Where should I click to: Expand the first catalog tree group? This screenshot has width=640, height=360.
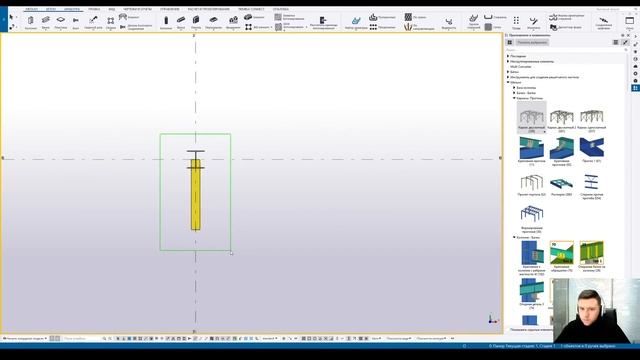coord(508,56)
